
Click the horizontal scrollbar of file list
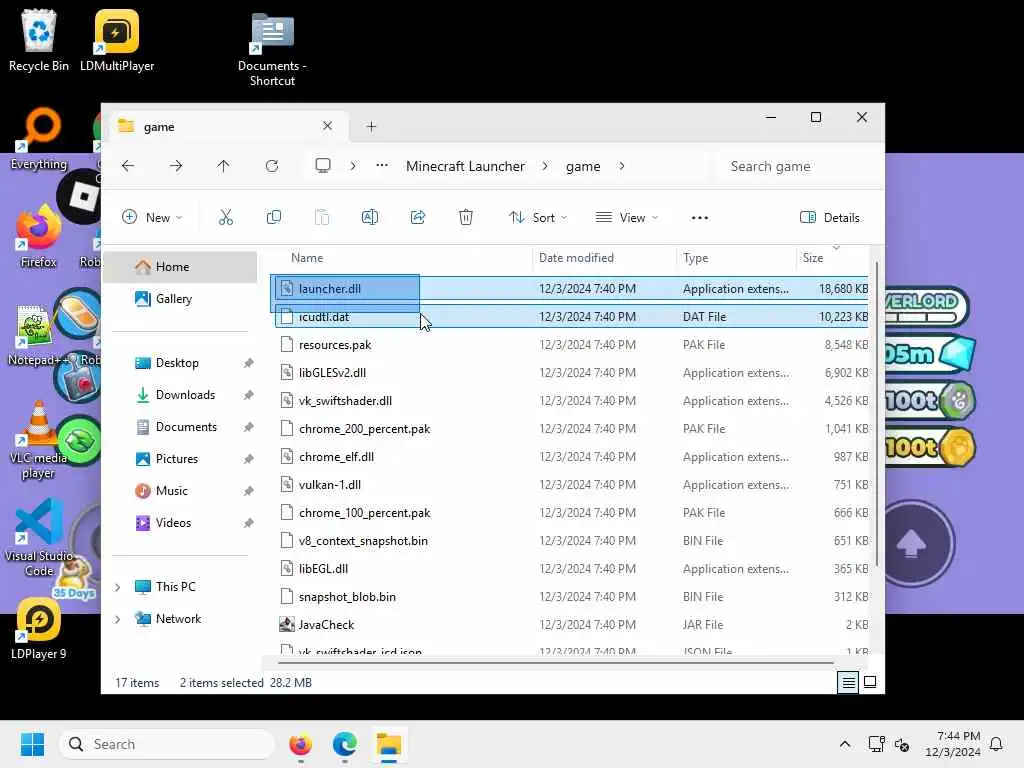pyautogui.click(x=555, y=663)
